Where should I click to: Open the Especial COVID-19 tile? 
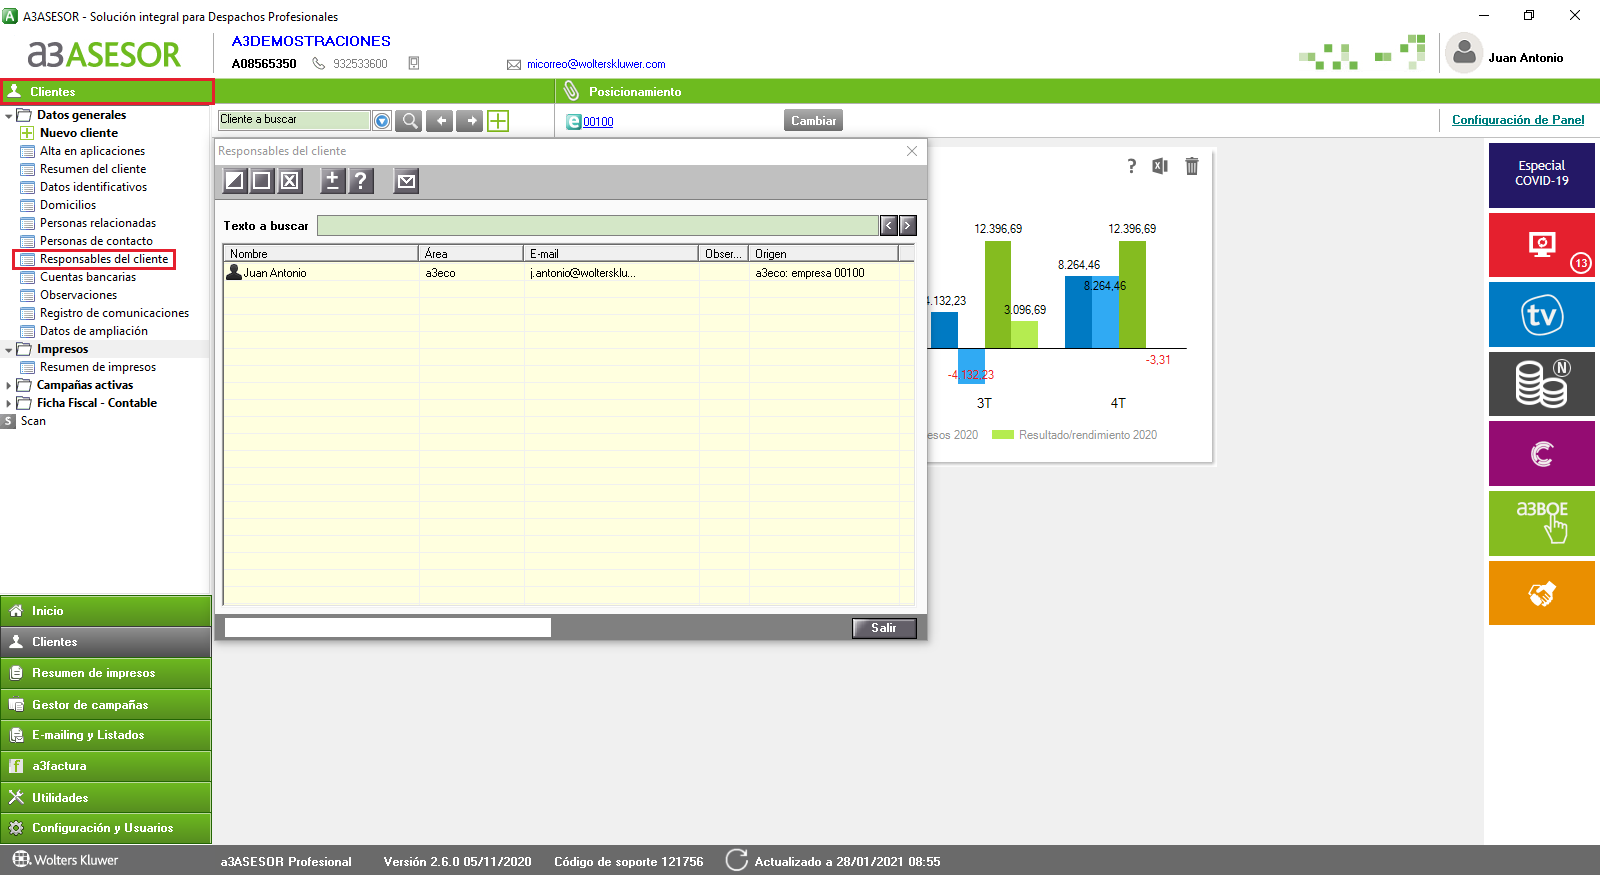[x=1542, y=175]
